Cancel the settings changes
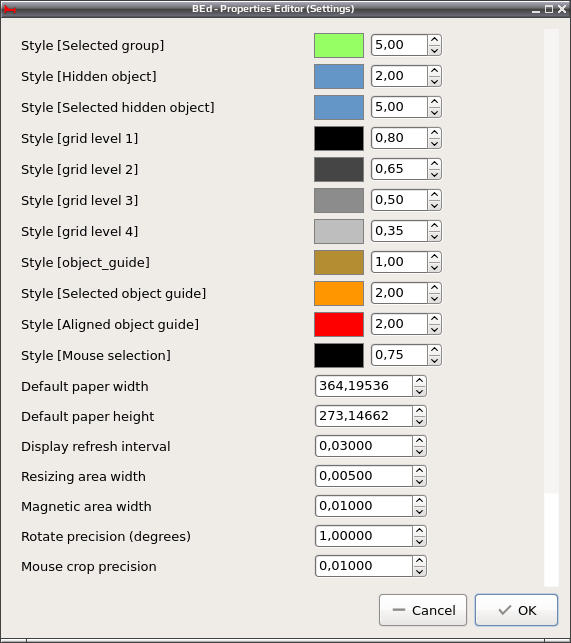 423,610
